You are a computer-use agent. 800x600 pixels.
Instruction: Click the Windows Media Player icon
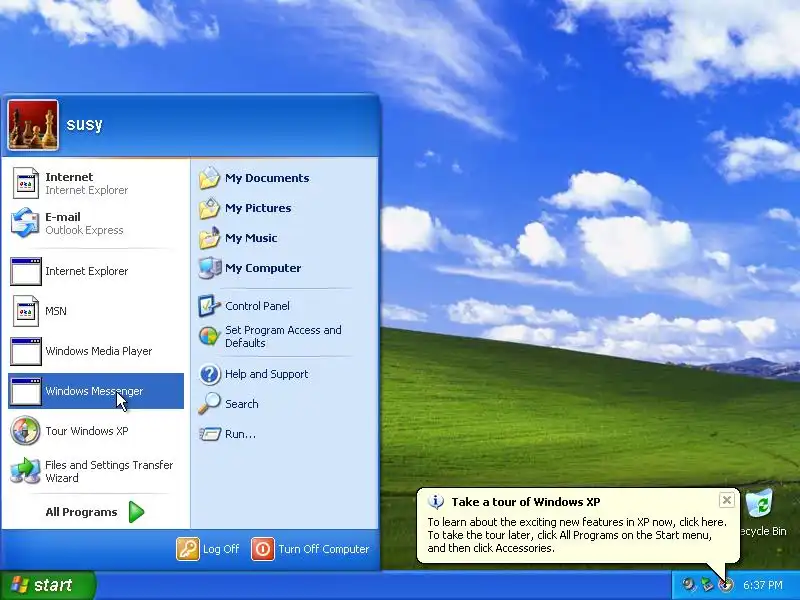tap(26, 351)
